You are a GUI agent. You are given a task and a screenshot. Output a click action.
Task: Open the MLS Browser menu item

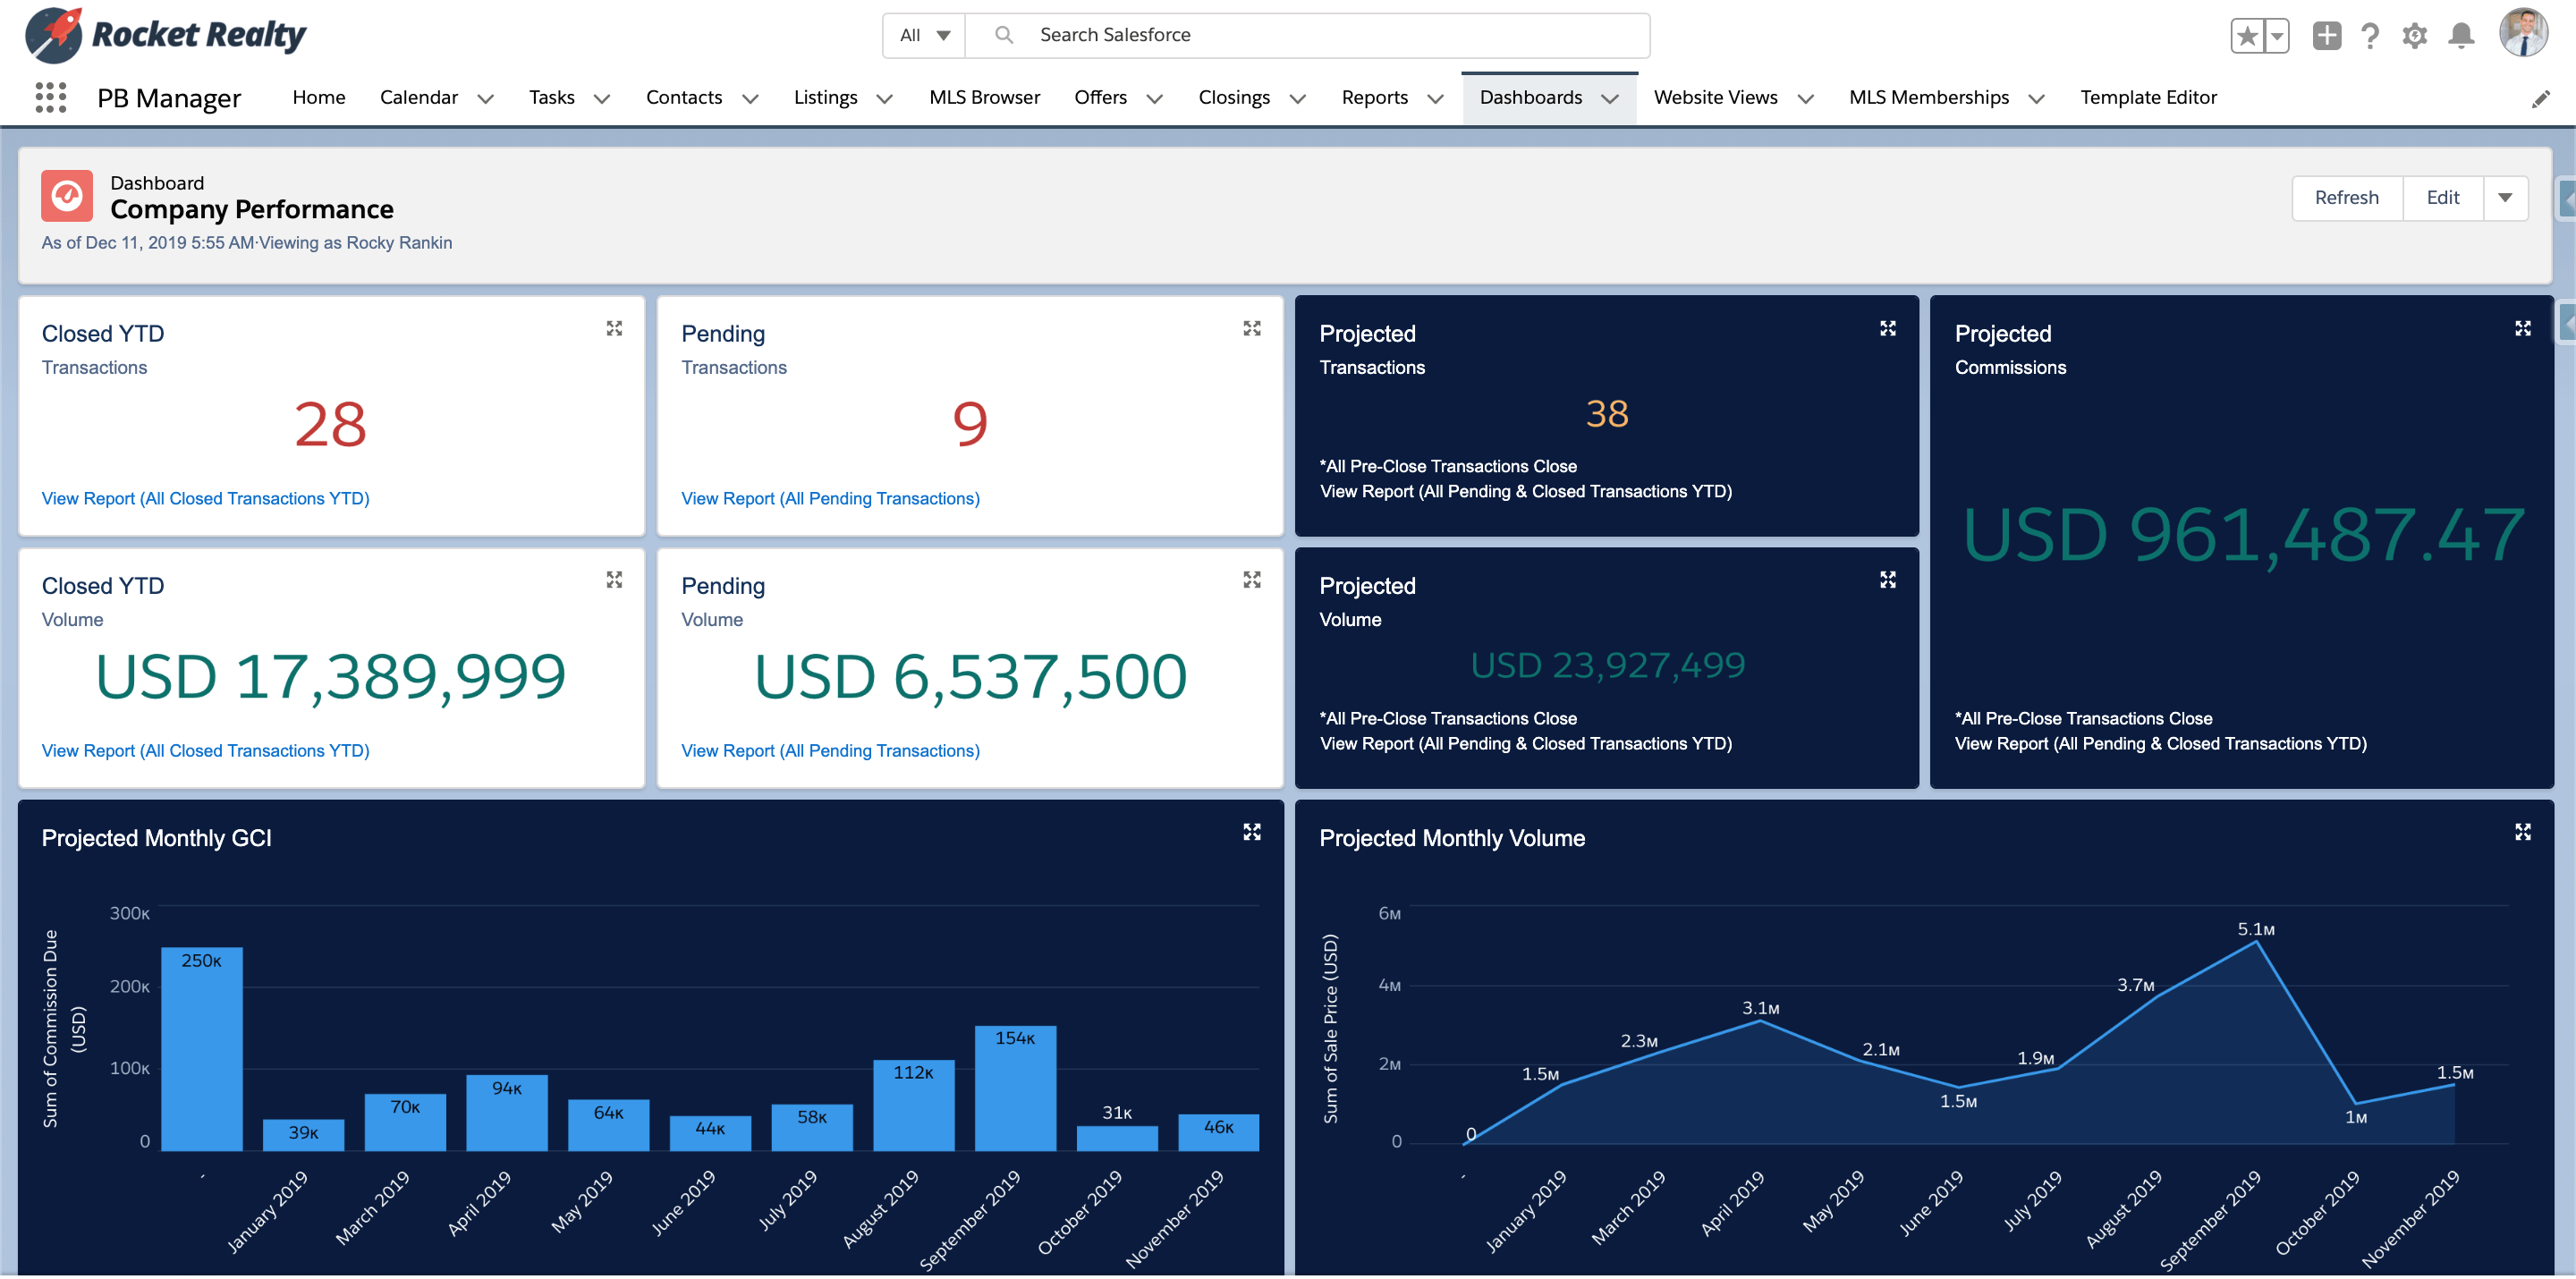(x=985, y=97)
